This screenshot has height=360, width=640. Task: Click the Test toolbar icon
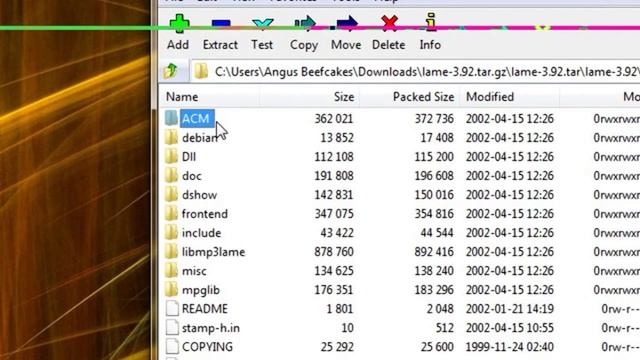pos(262,24)
